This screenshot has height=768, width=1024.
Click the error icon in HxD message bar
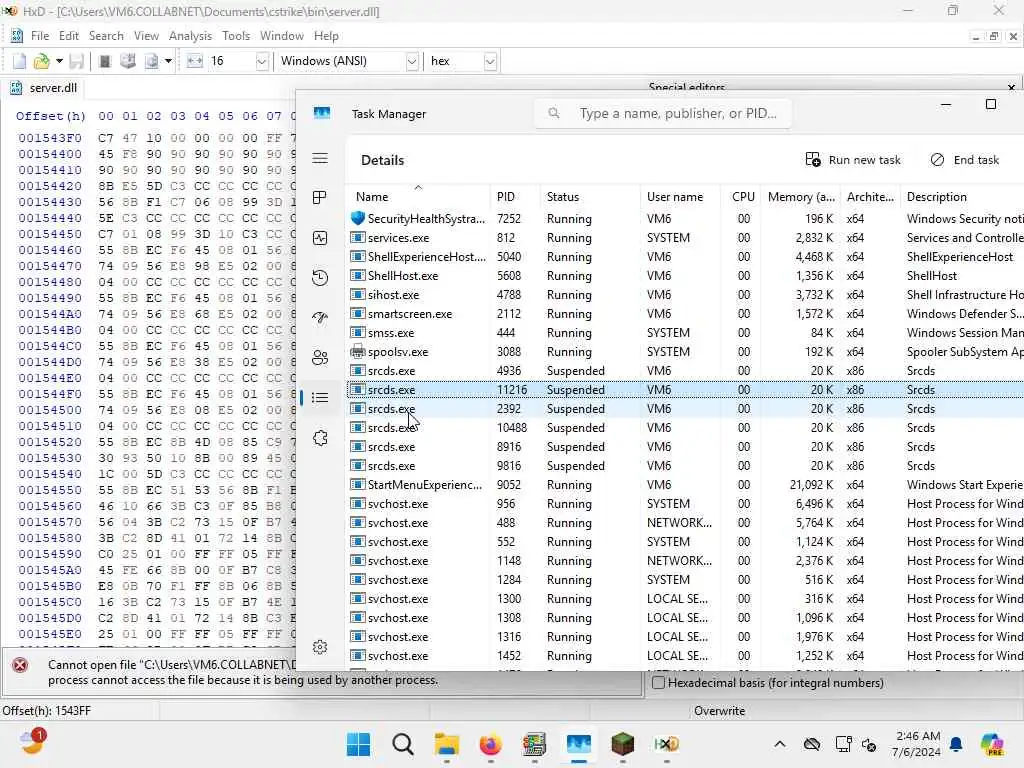20,665
